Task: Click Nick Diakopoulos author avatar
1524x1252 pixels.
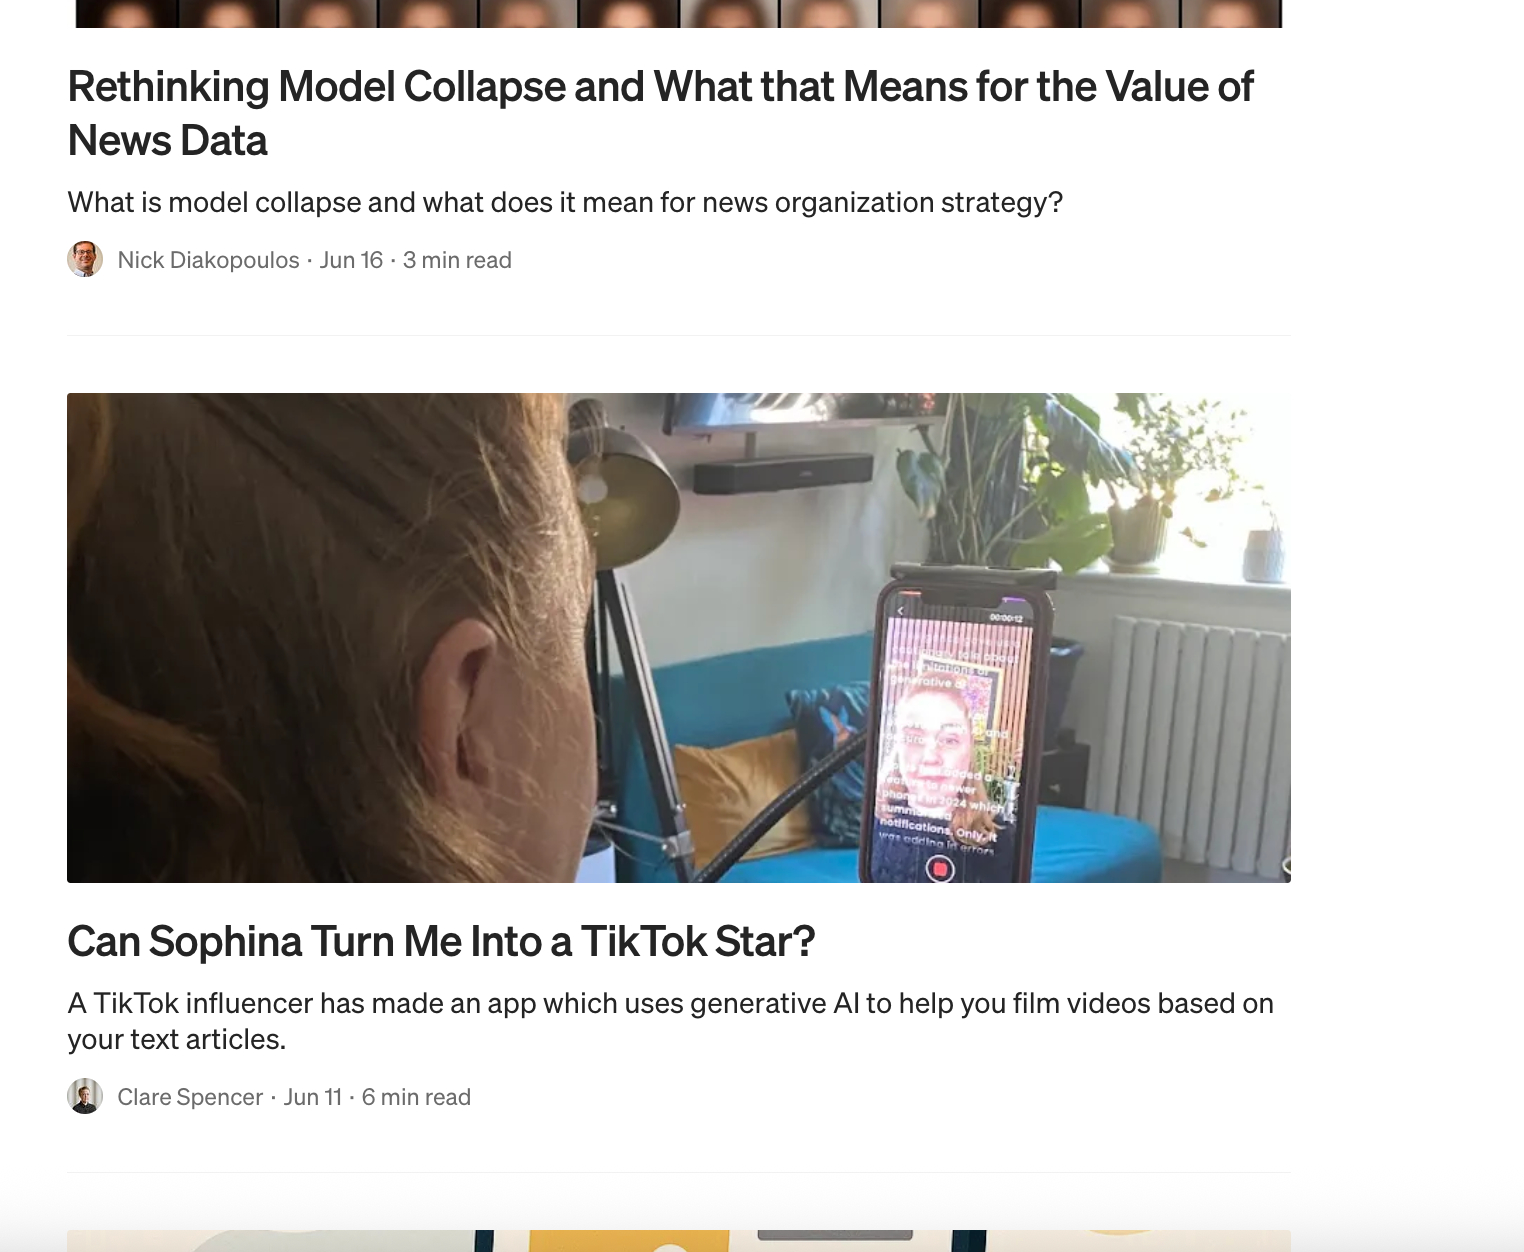Action: click(85, 259)
